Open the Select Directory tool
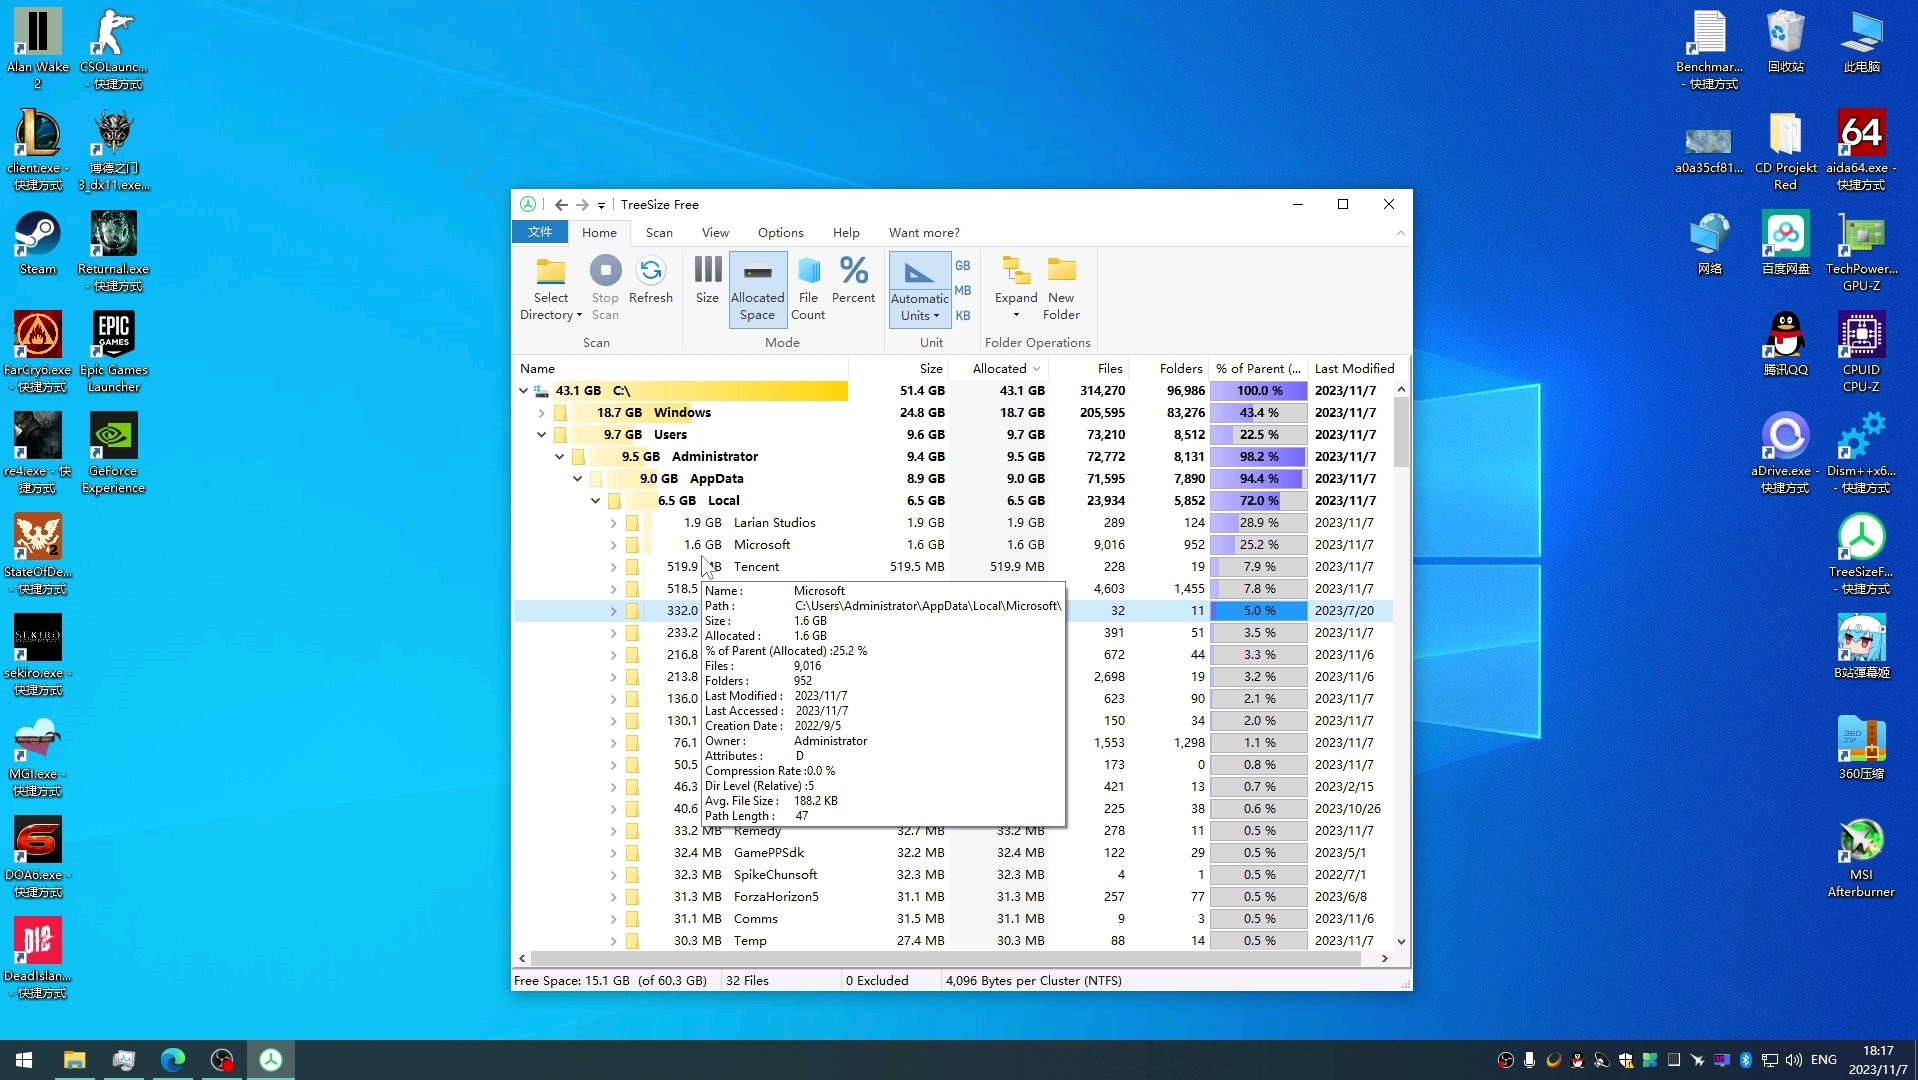 pos(550,289)
